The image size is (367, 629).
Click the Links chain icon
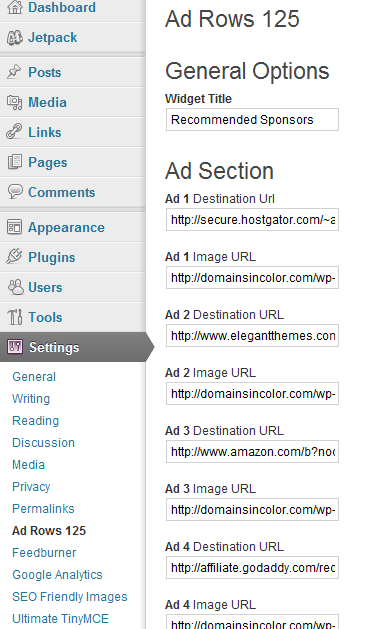point(14,132)
